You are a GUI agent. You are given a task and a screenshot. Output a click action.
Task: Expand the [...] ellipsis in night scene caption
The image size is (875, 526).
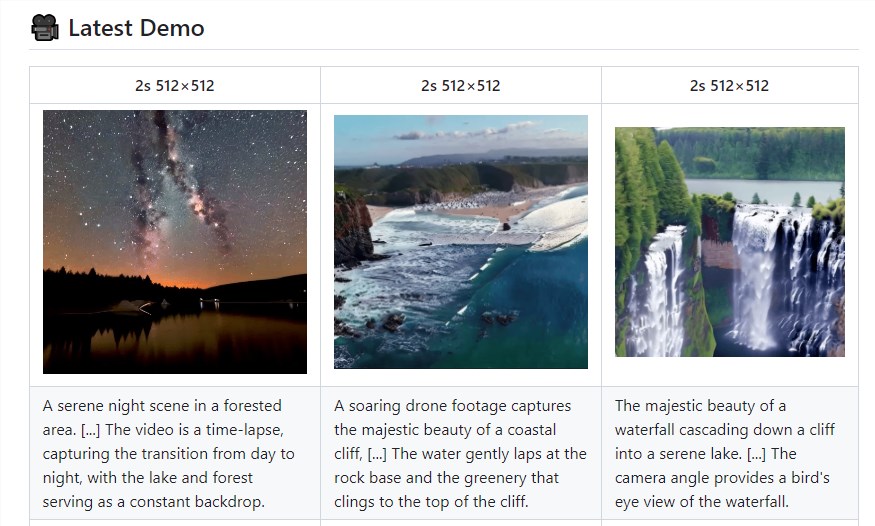coord(89,430)
